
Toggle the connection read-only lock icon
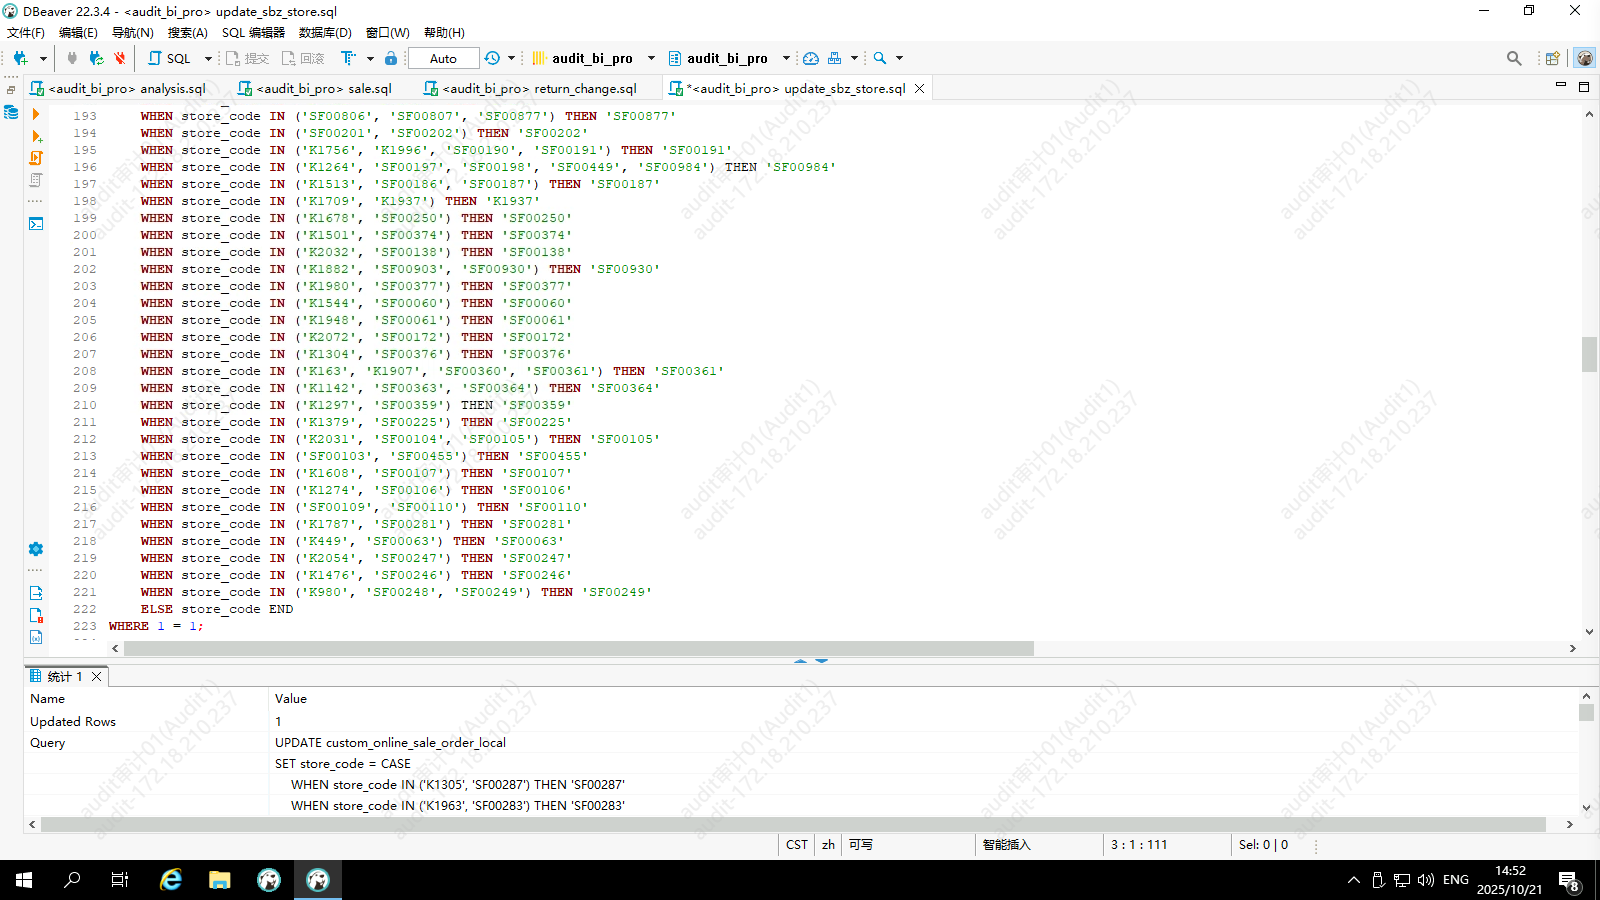click(391, 58)
